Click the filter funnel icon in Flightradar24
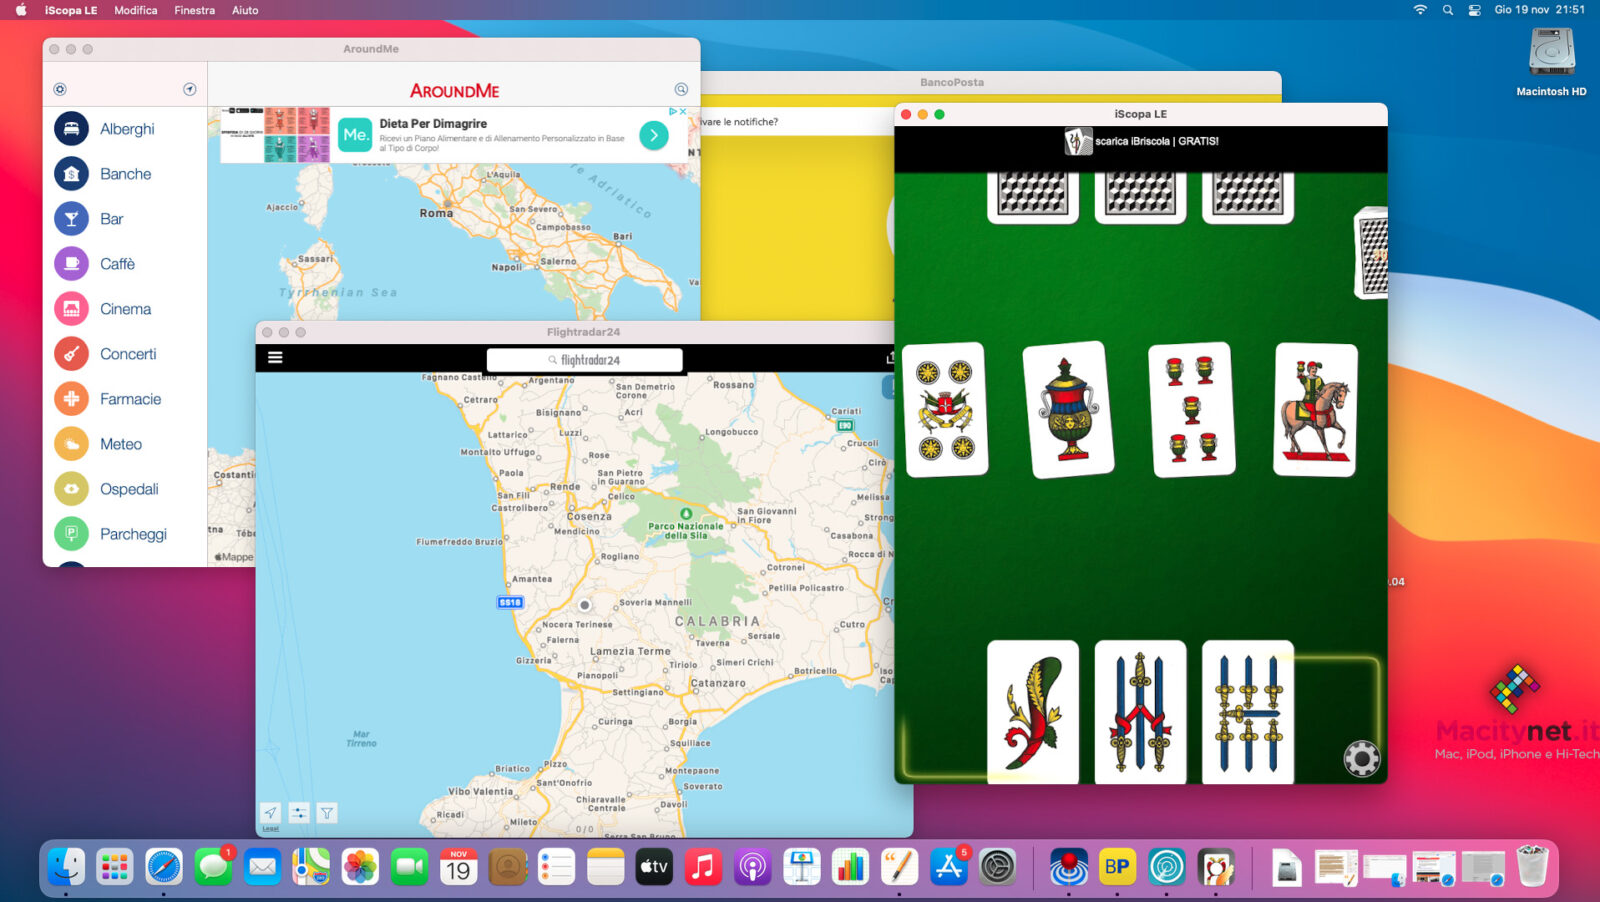 [x=327, y=813]
